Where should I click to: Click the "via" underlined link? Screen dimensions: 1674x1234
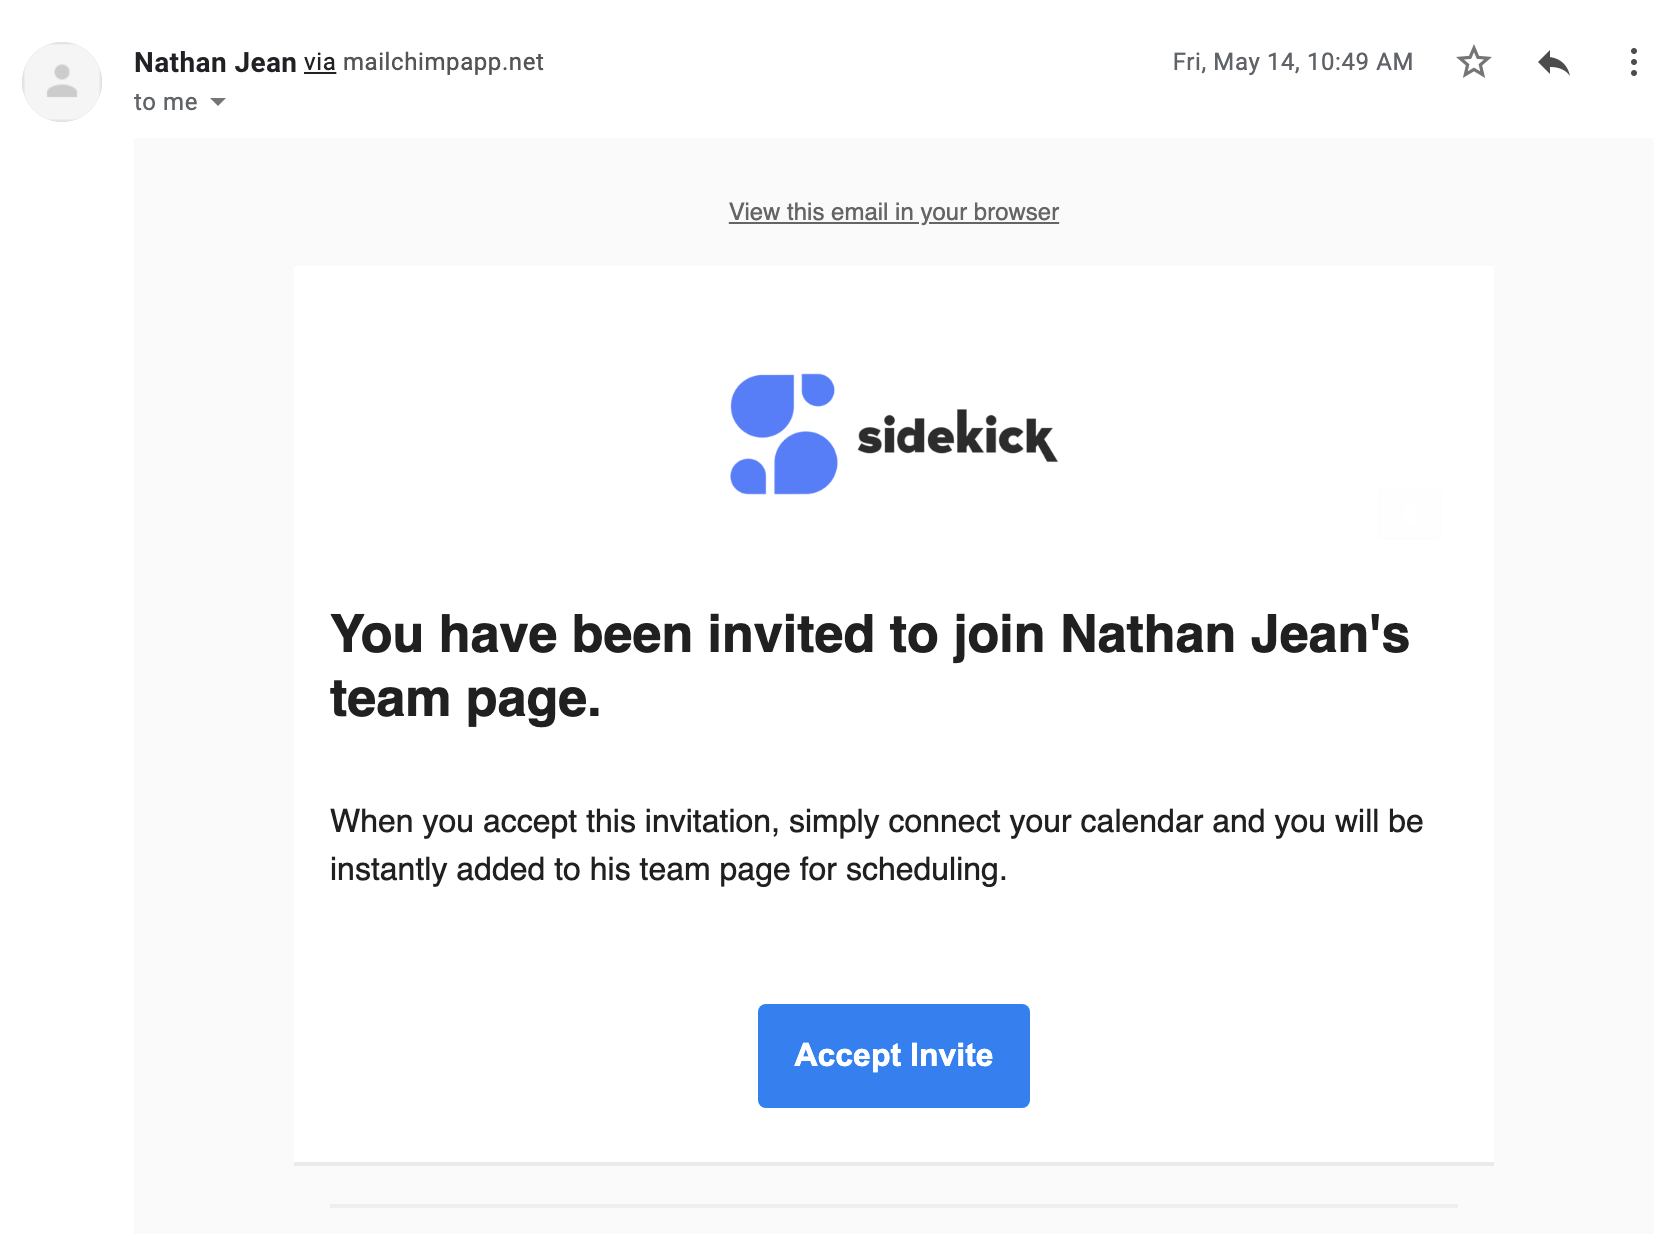point(320,62)
